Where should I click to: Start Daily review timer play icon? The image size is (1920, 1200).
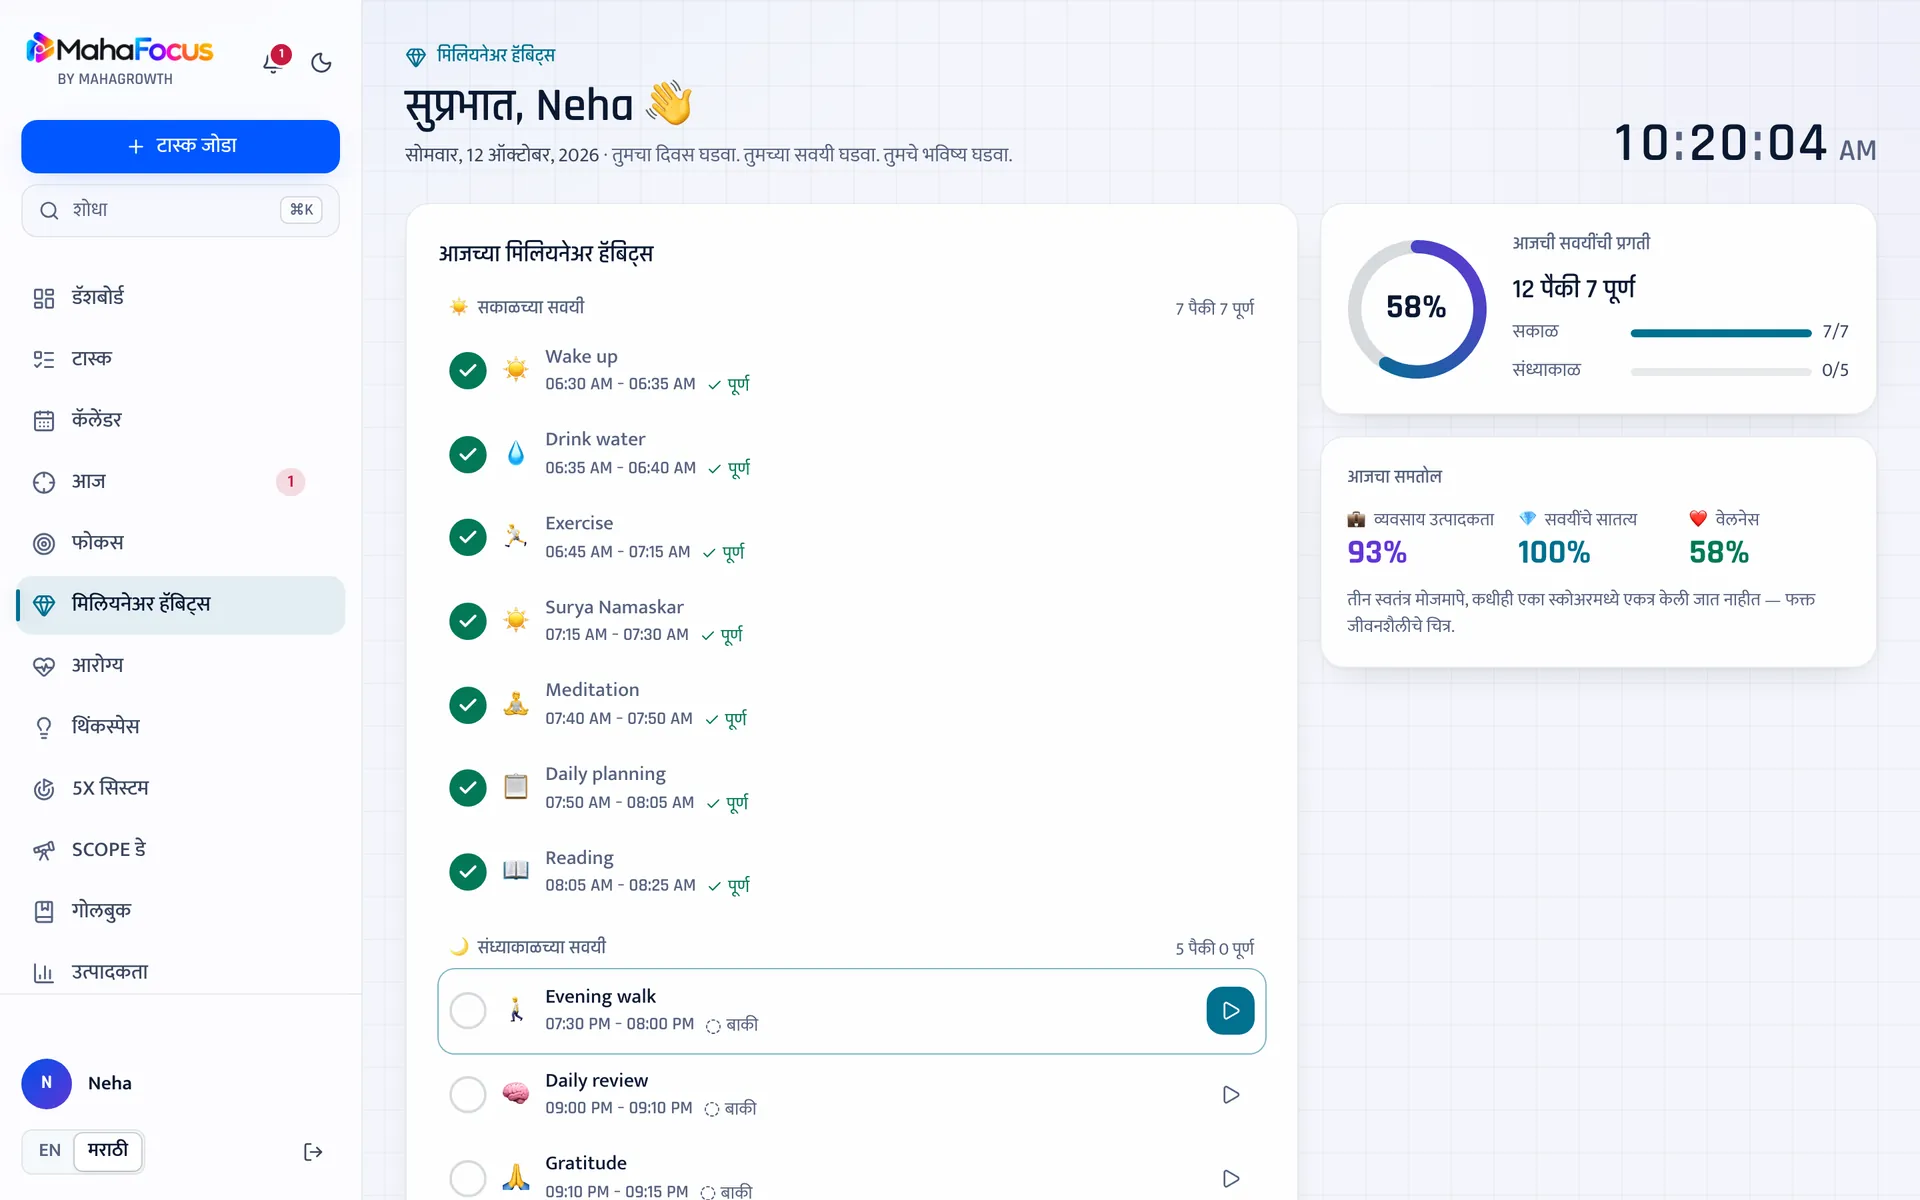[x=1230, y=1095]
